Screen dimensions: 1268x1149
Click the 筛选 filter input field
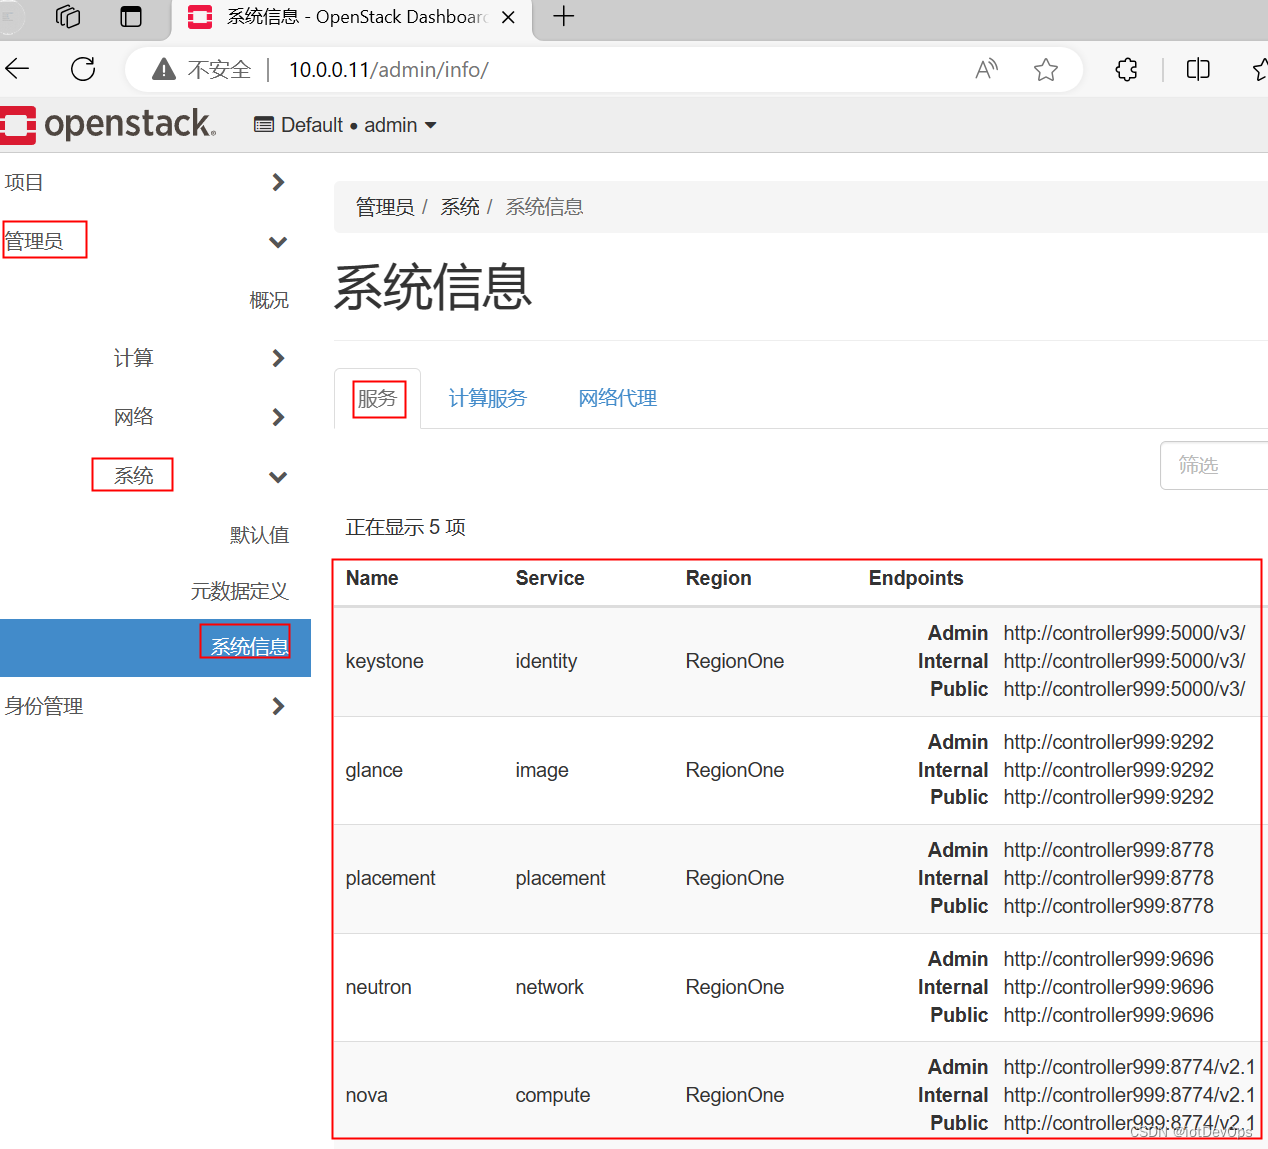click(1214, 465)
